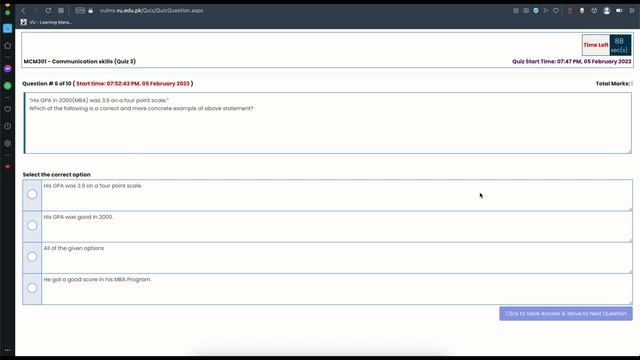Viewport: 640px width, 360px height.
Task: Click the red icon in the sidebar
Action: (8, 167)
